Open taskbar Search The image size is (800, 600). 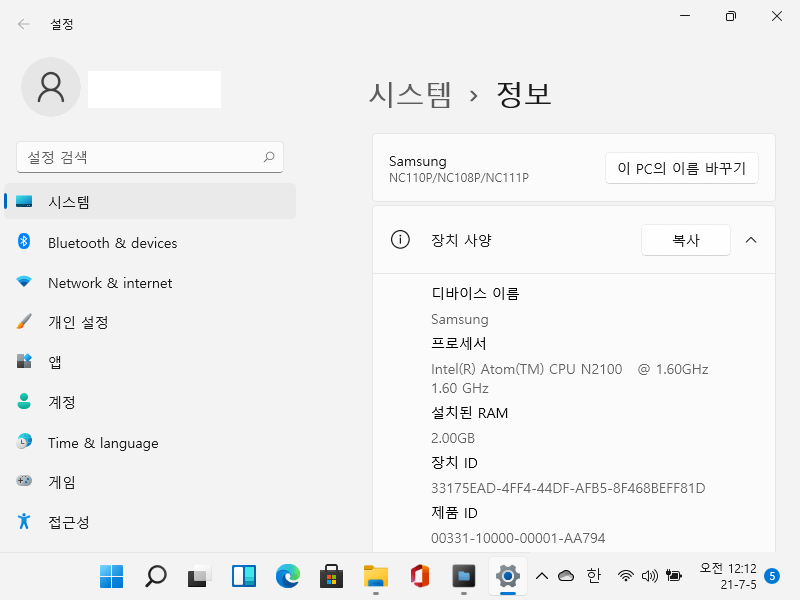[x=156, y=576]
